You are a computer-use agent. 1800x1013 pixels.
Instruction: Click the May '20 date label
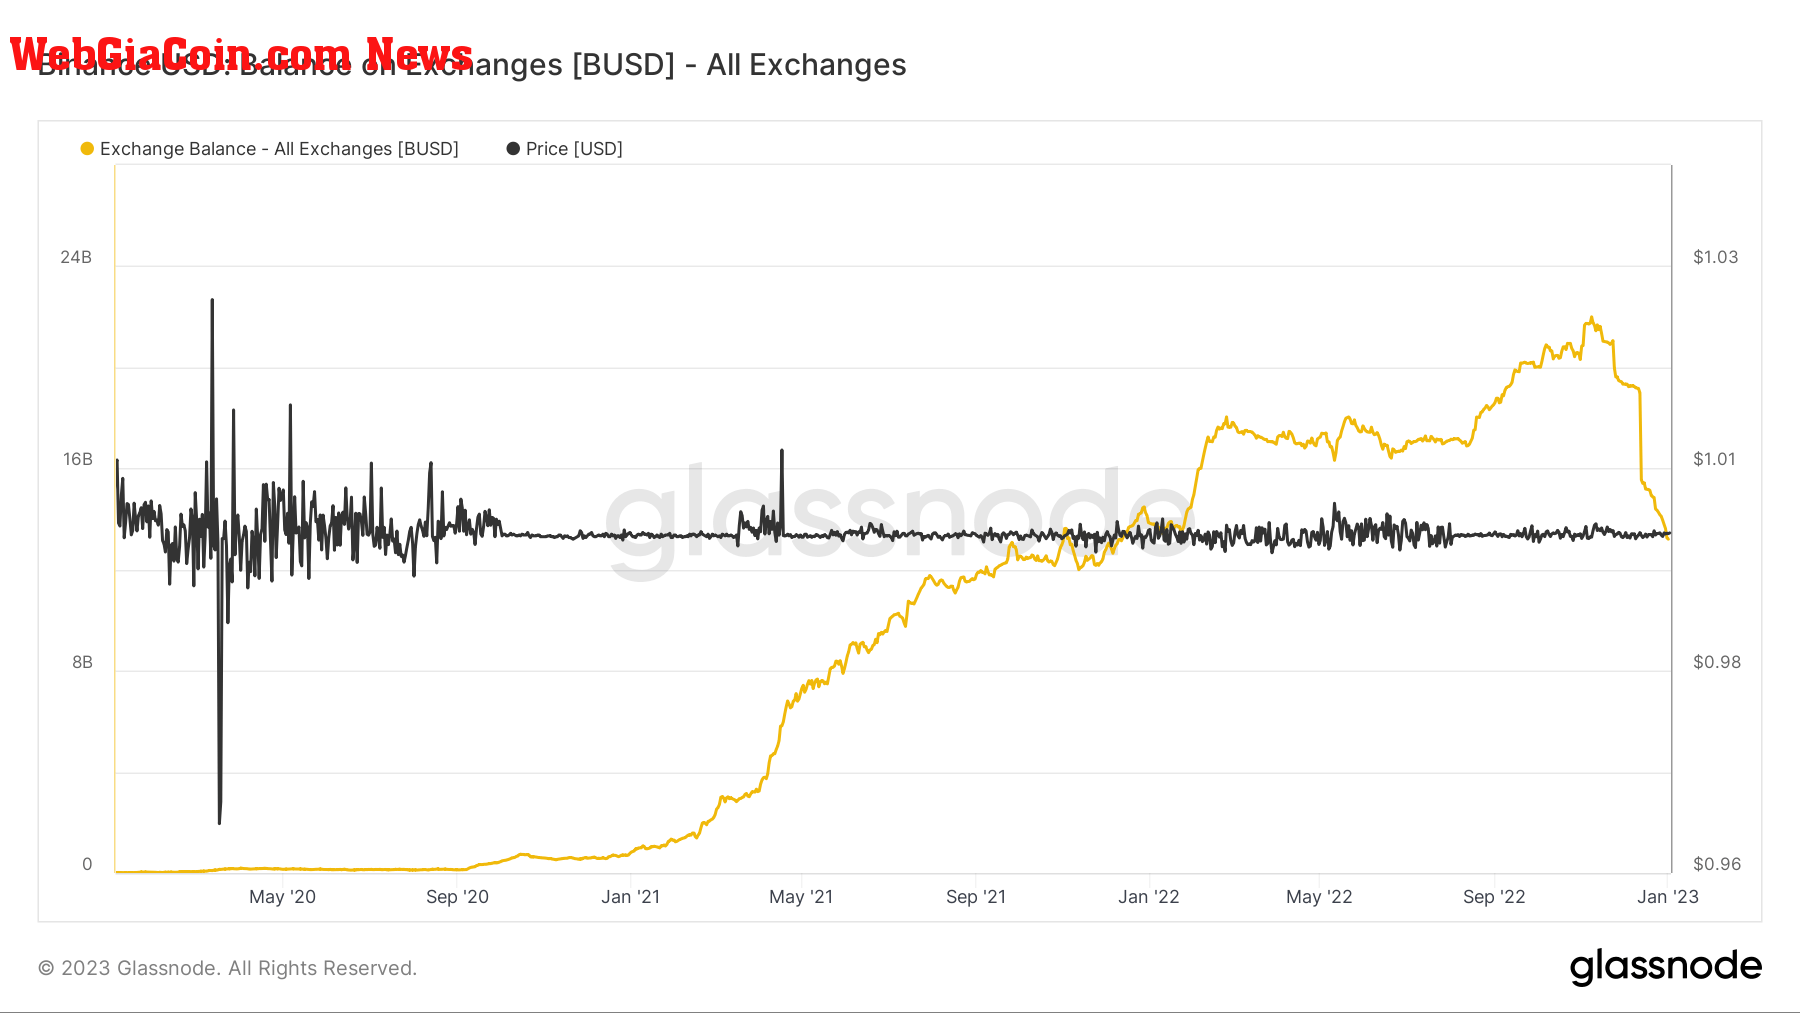click(282, 897)
